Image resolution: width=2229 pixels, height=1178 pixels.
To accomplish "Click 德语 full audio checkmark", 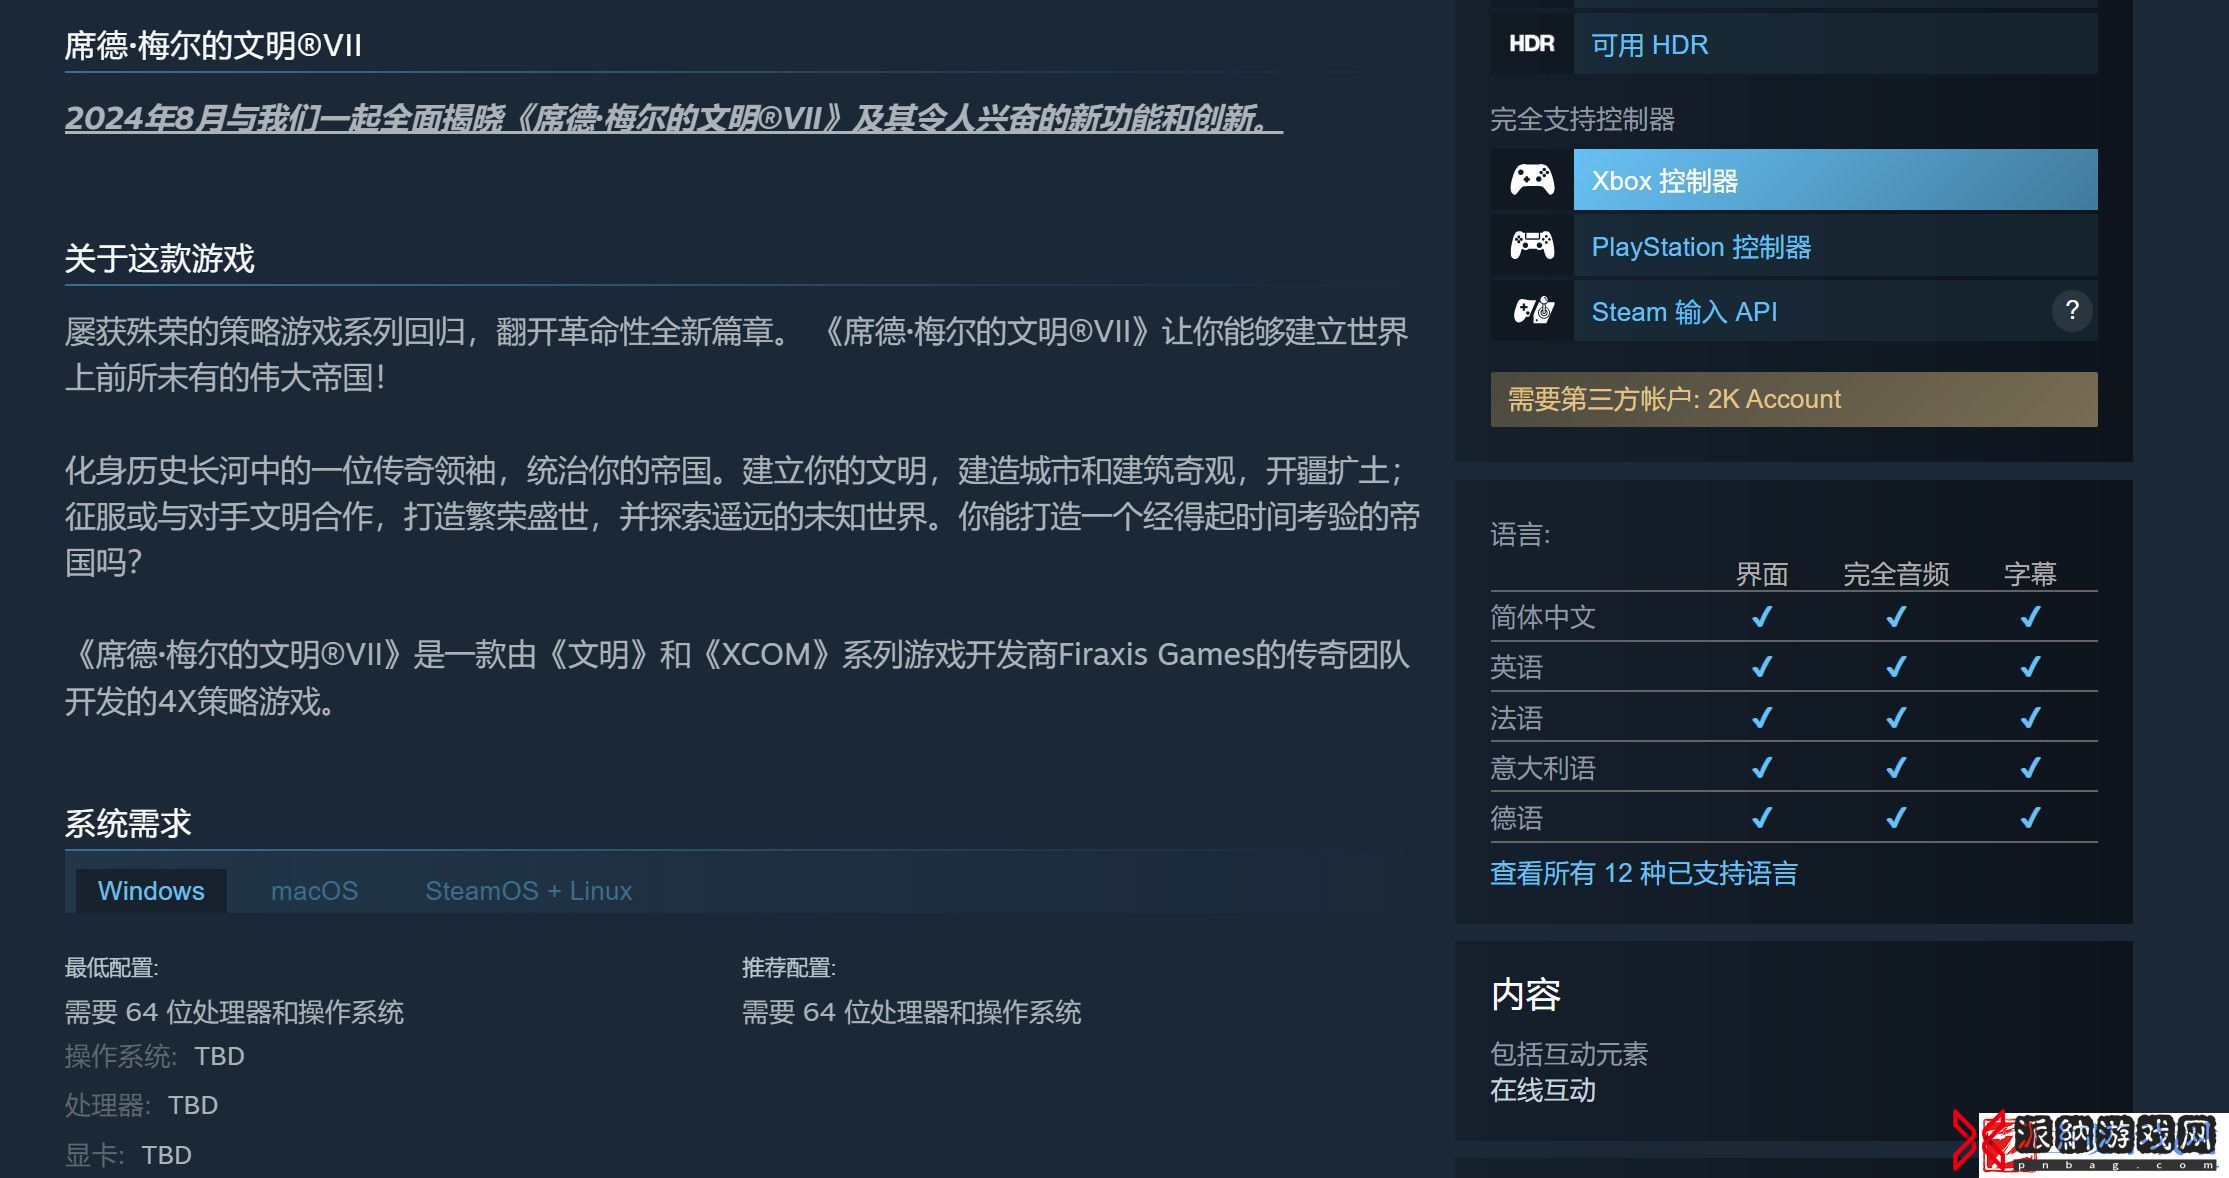I will [x=1896, y=818].
